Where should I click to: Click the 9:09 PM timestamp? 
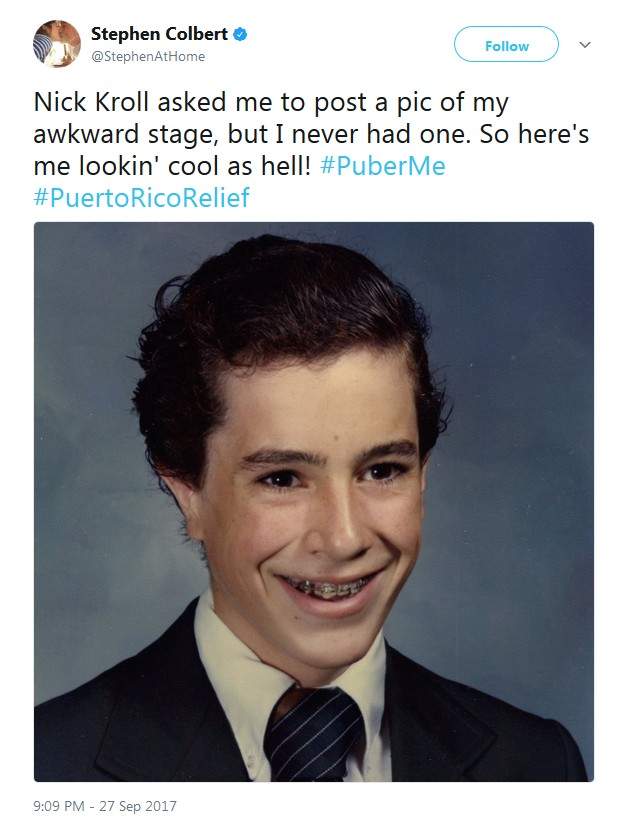click(x=61, y=805)
